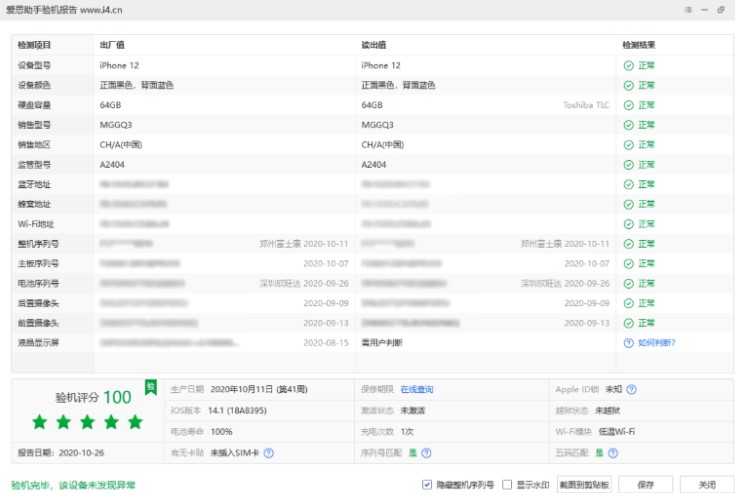This screenshot has height=493, width=735.
Task: Click the check icon in 主板序列号 row
Action: (x=629, y=264)
